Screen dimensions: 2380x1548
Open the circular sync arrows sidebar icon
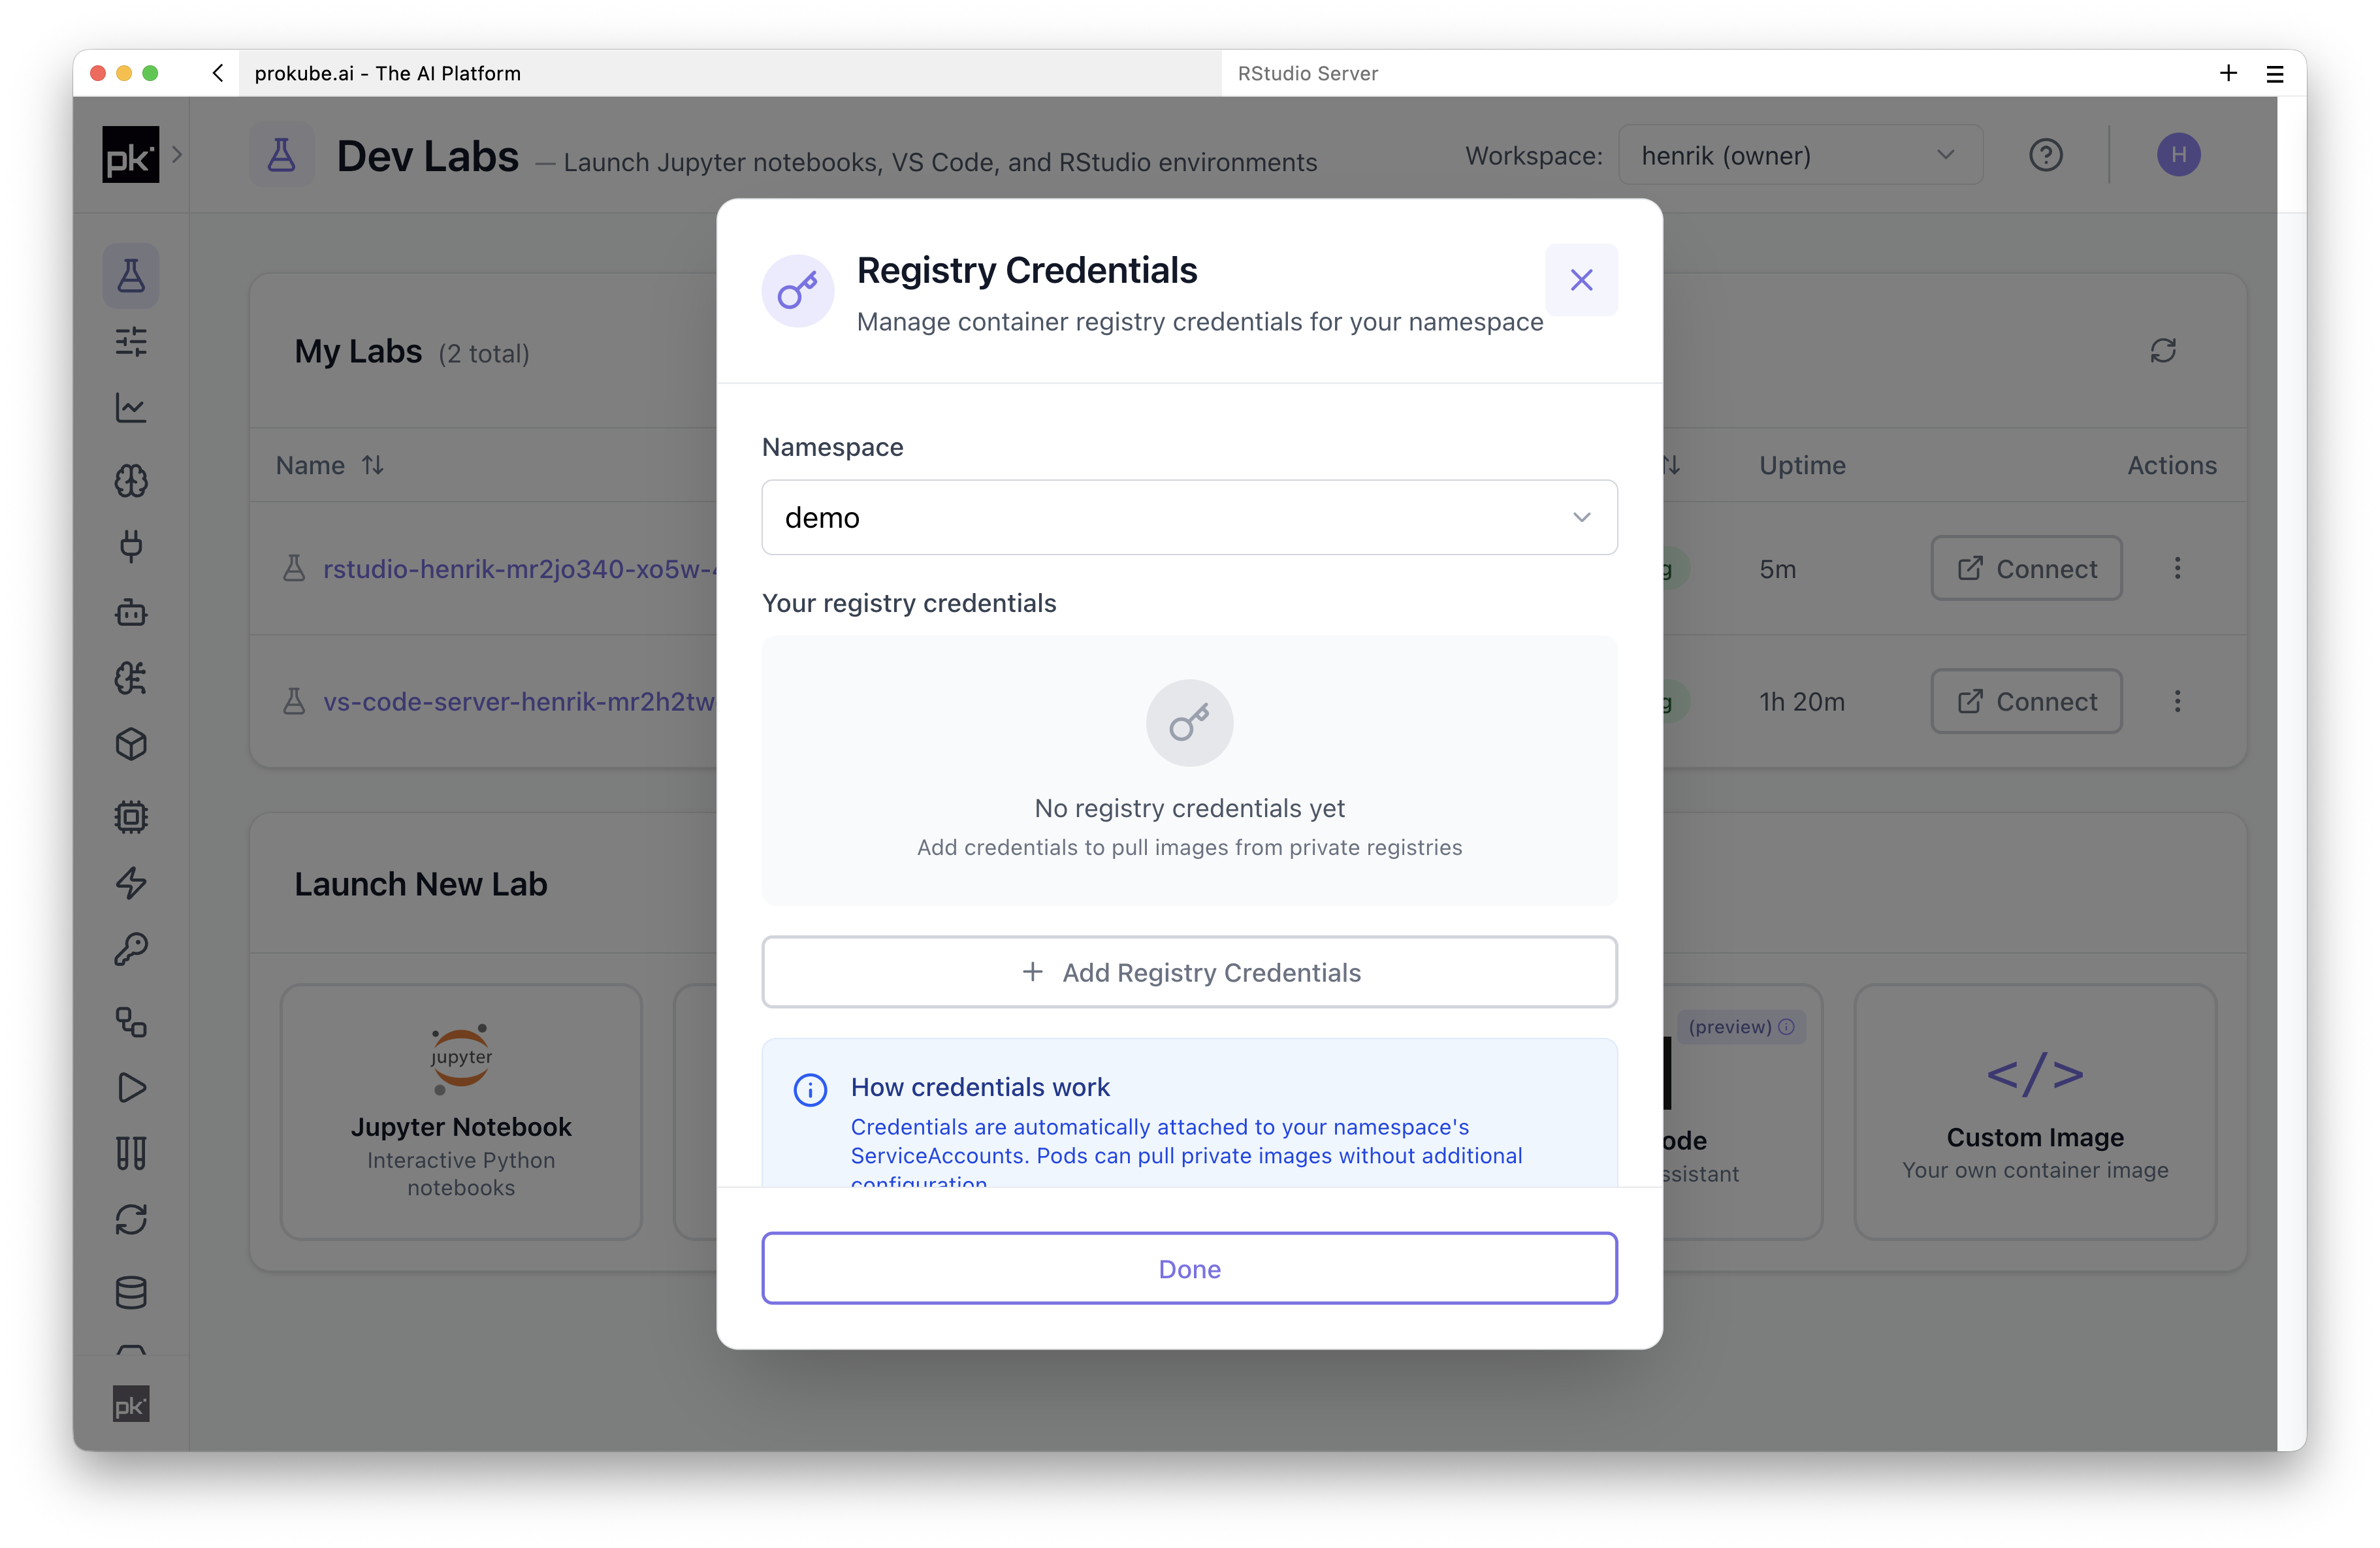tap(131, 1220)
